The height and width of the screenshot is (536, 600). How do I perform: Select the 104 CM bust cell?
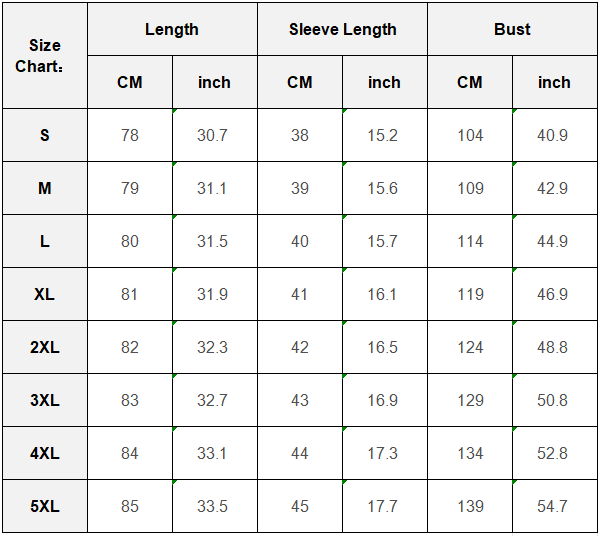click(470, 135)
